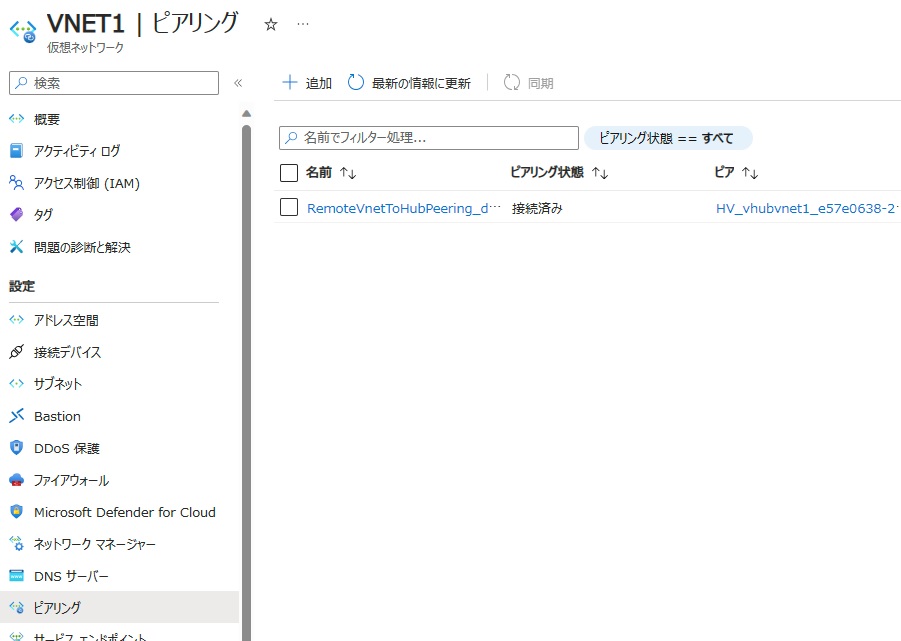Click 追加 to add a new peering
The height and width of the screenshot is (641, 901).
(305, 83)
